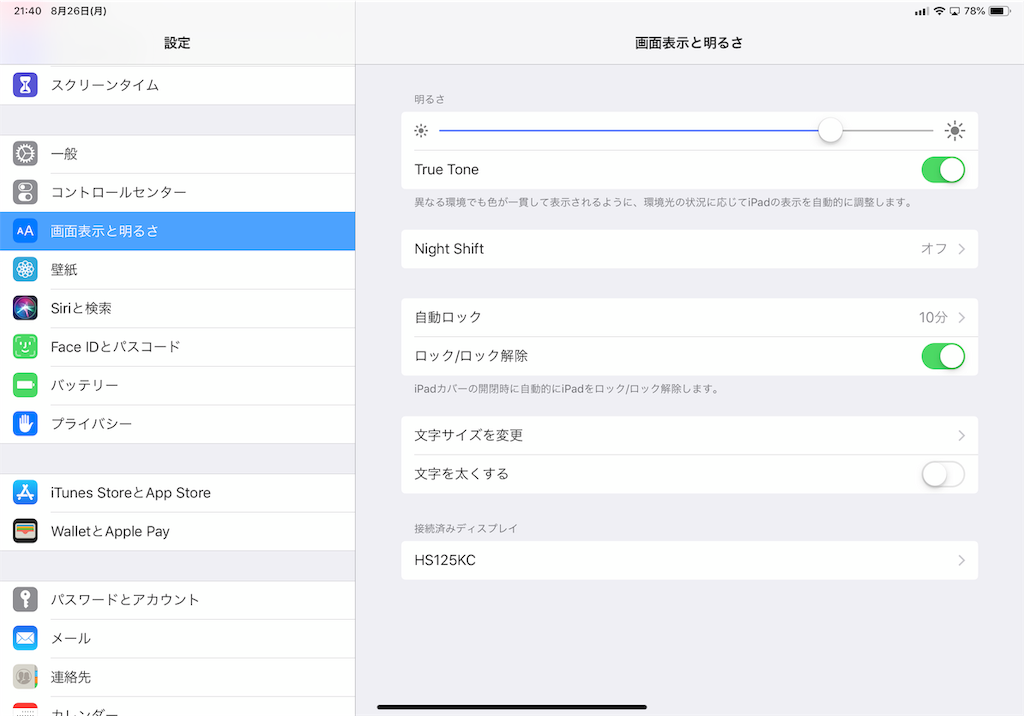This screenshot has height=716, width=1024.
Task: Open コントロールセンター settings
Action: pos(178,192)
